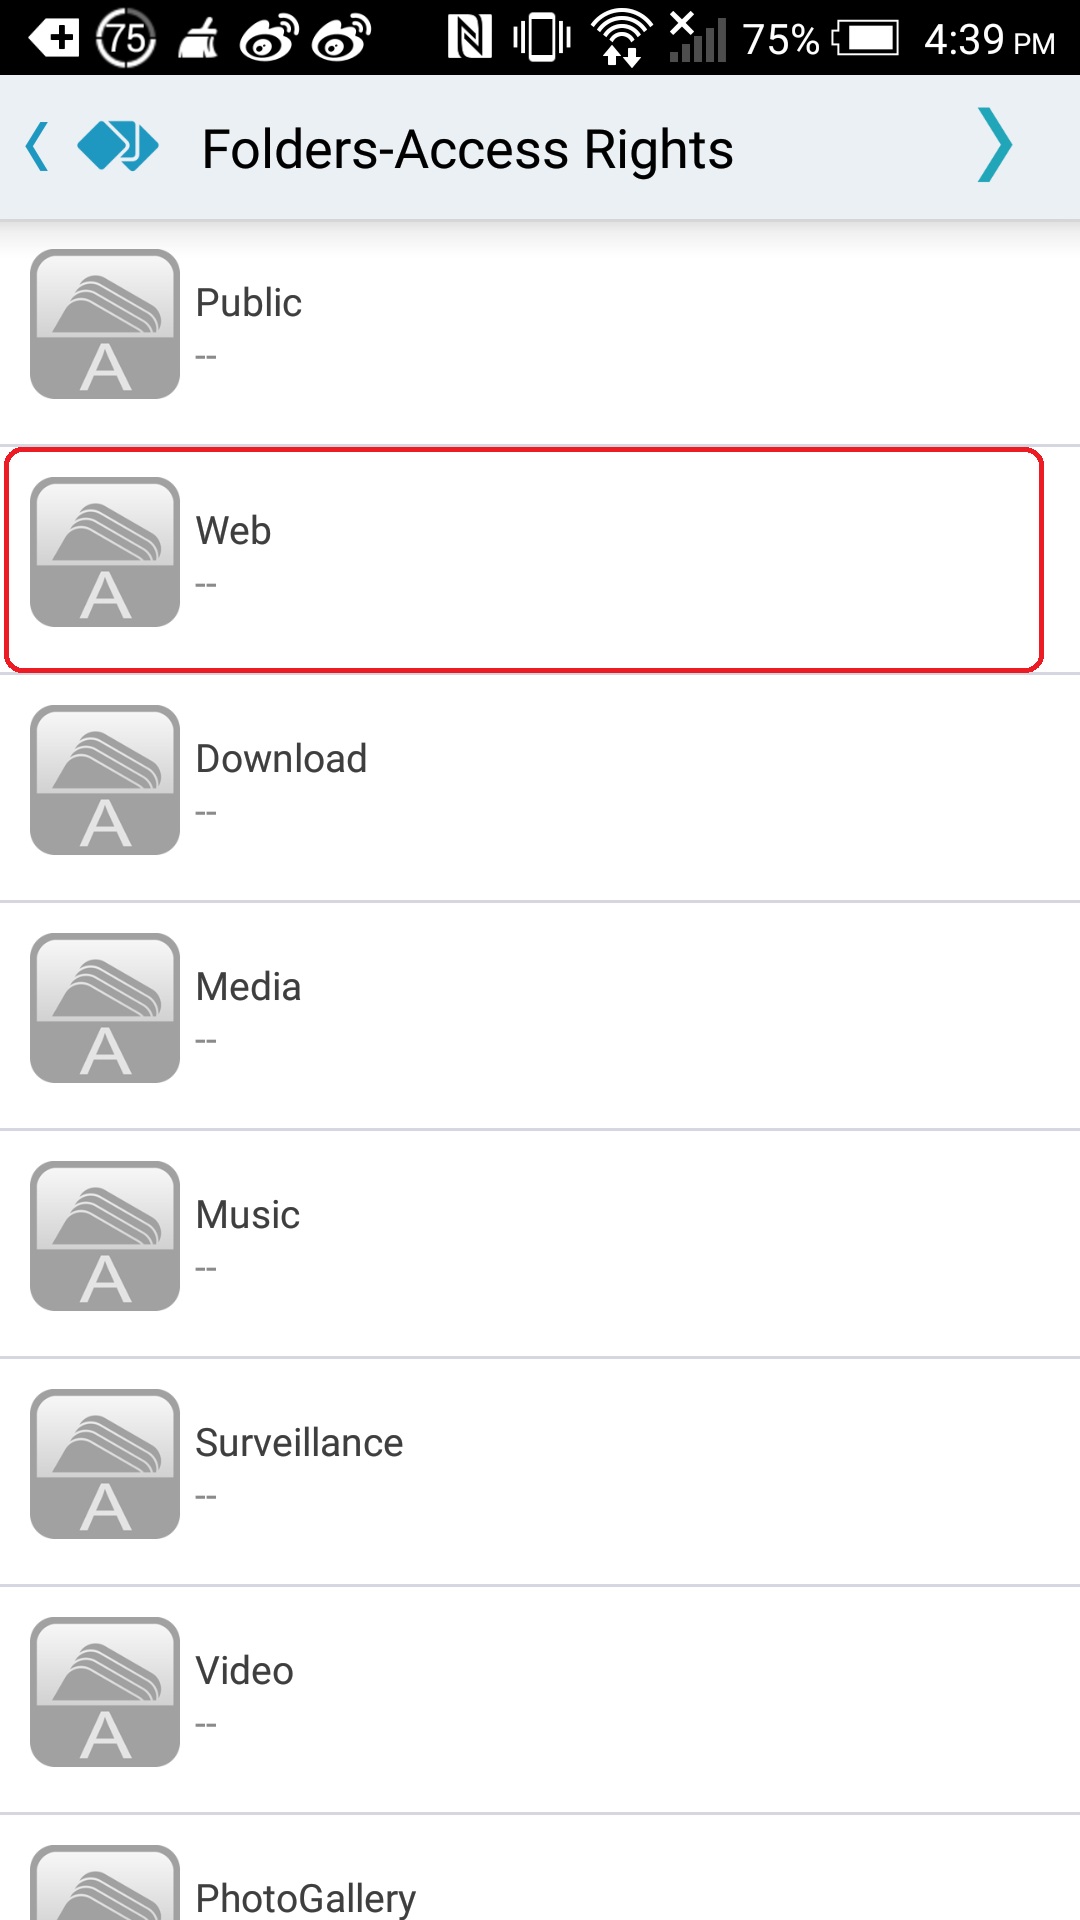Select the Music folder label
This screenshot has width=1080, height=1920.
point(248,1215)
